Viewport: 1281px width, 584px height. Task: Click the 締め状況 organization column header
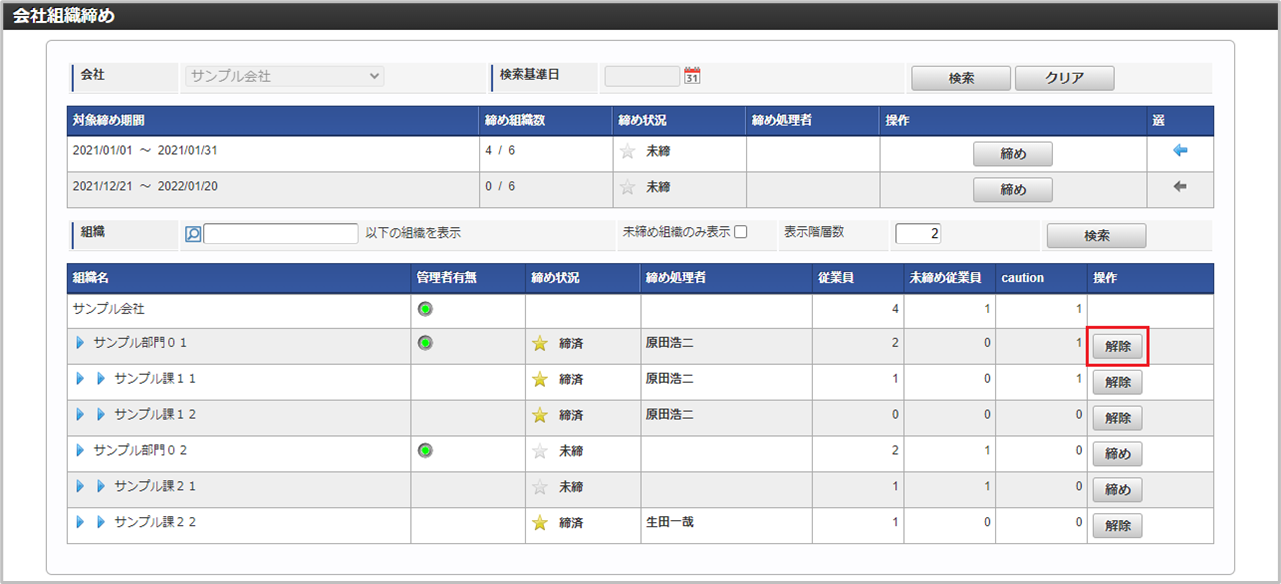pyautogui.click(x=555, y=278)
